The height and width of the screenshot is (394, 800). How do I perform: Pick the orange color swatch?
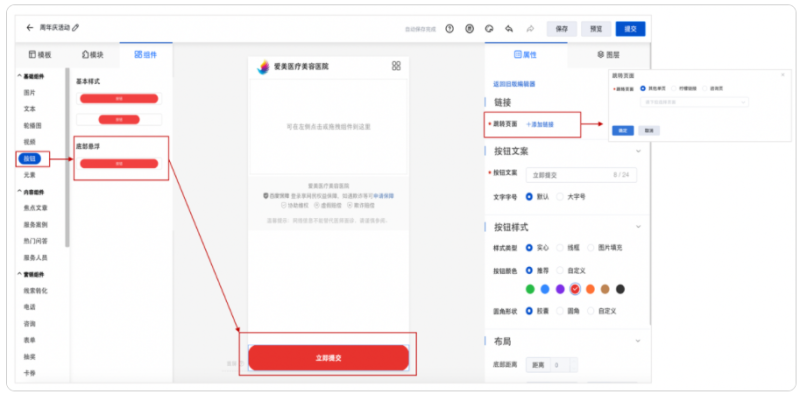click(x=590, y=289)
